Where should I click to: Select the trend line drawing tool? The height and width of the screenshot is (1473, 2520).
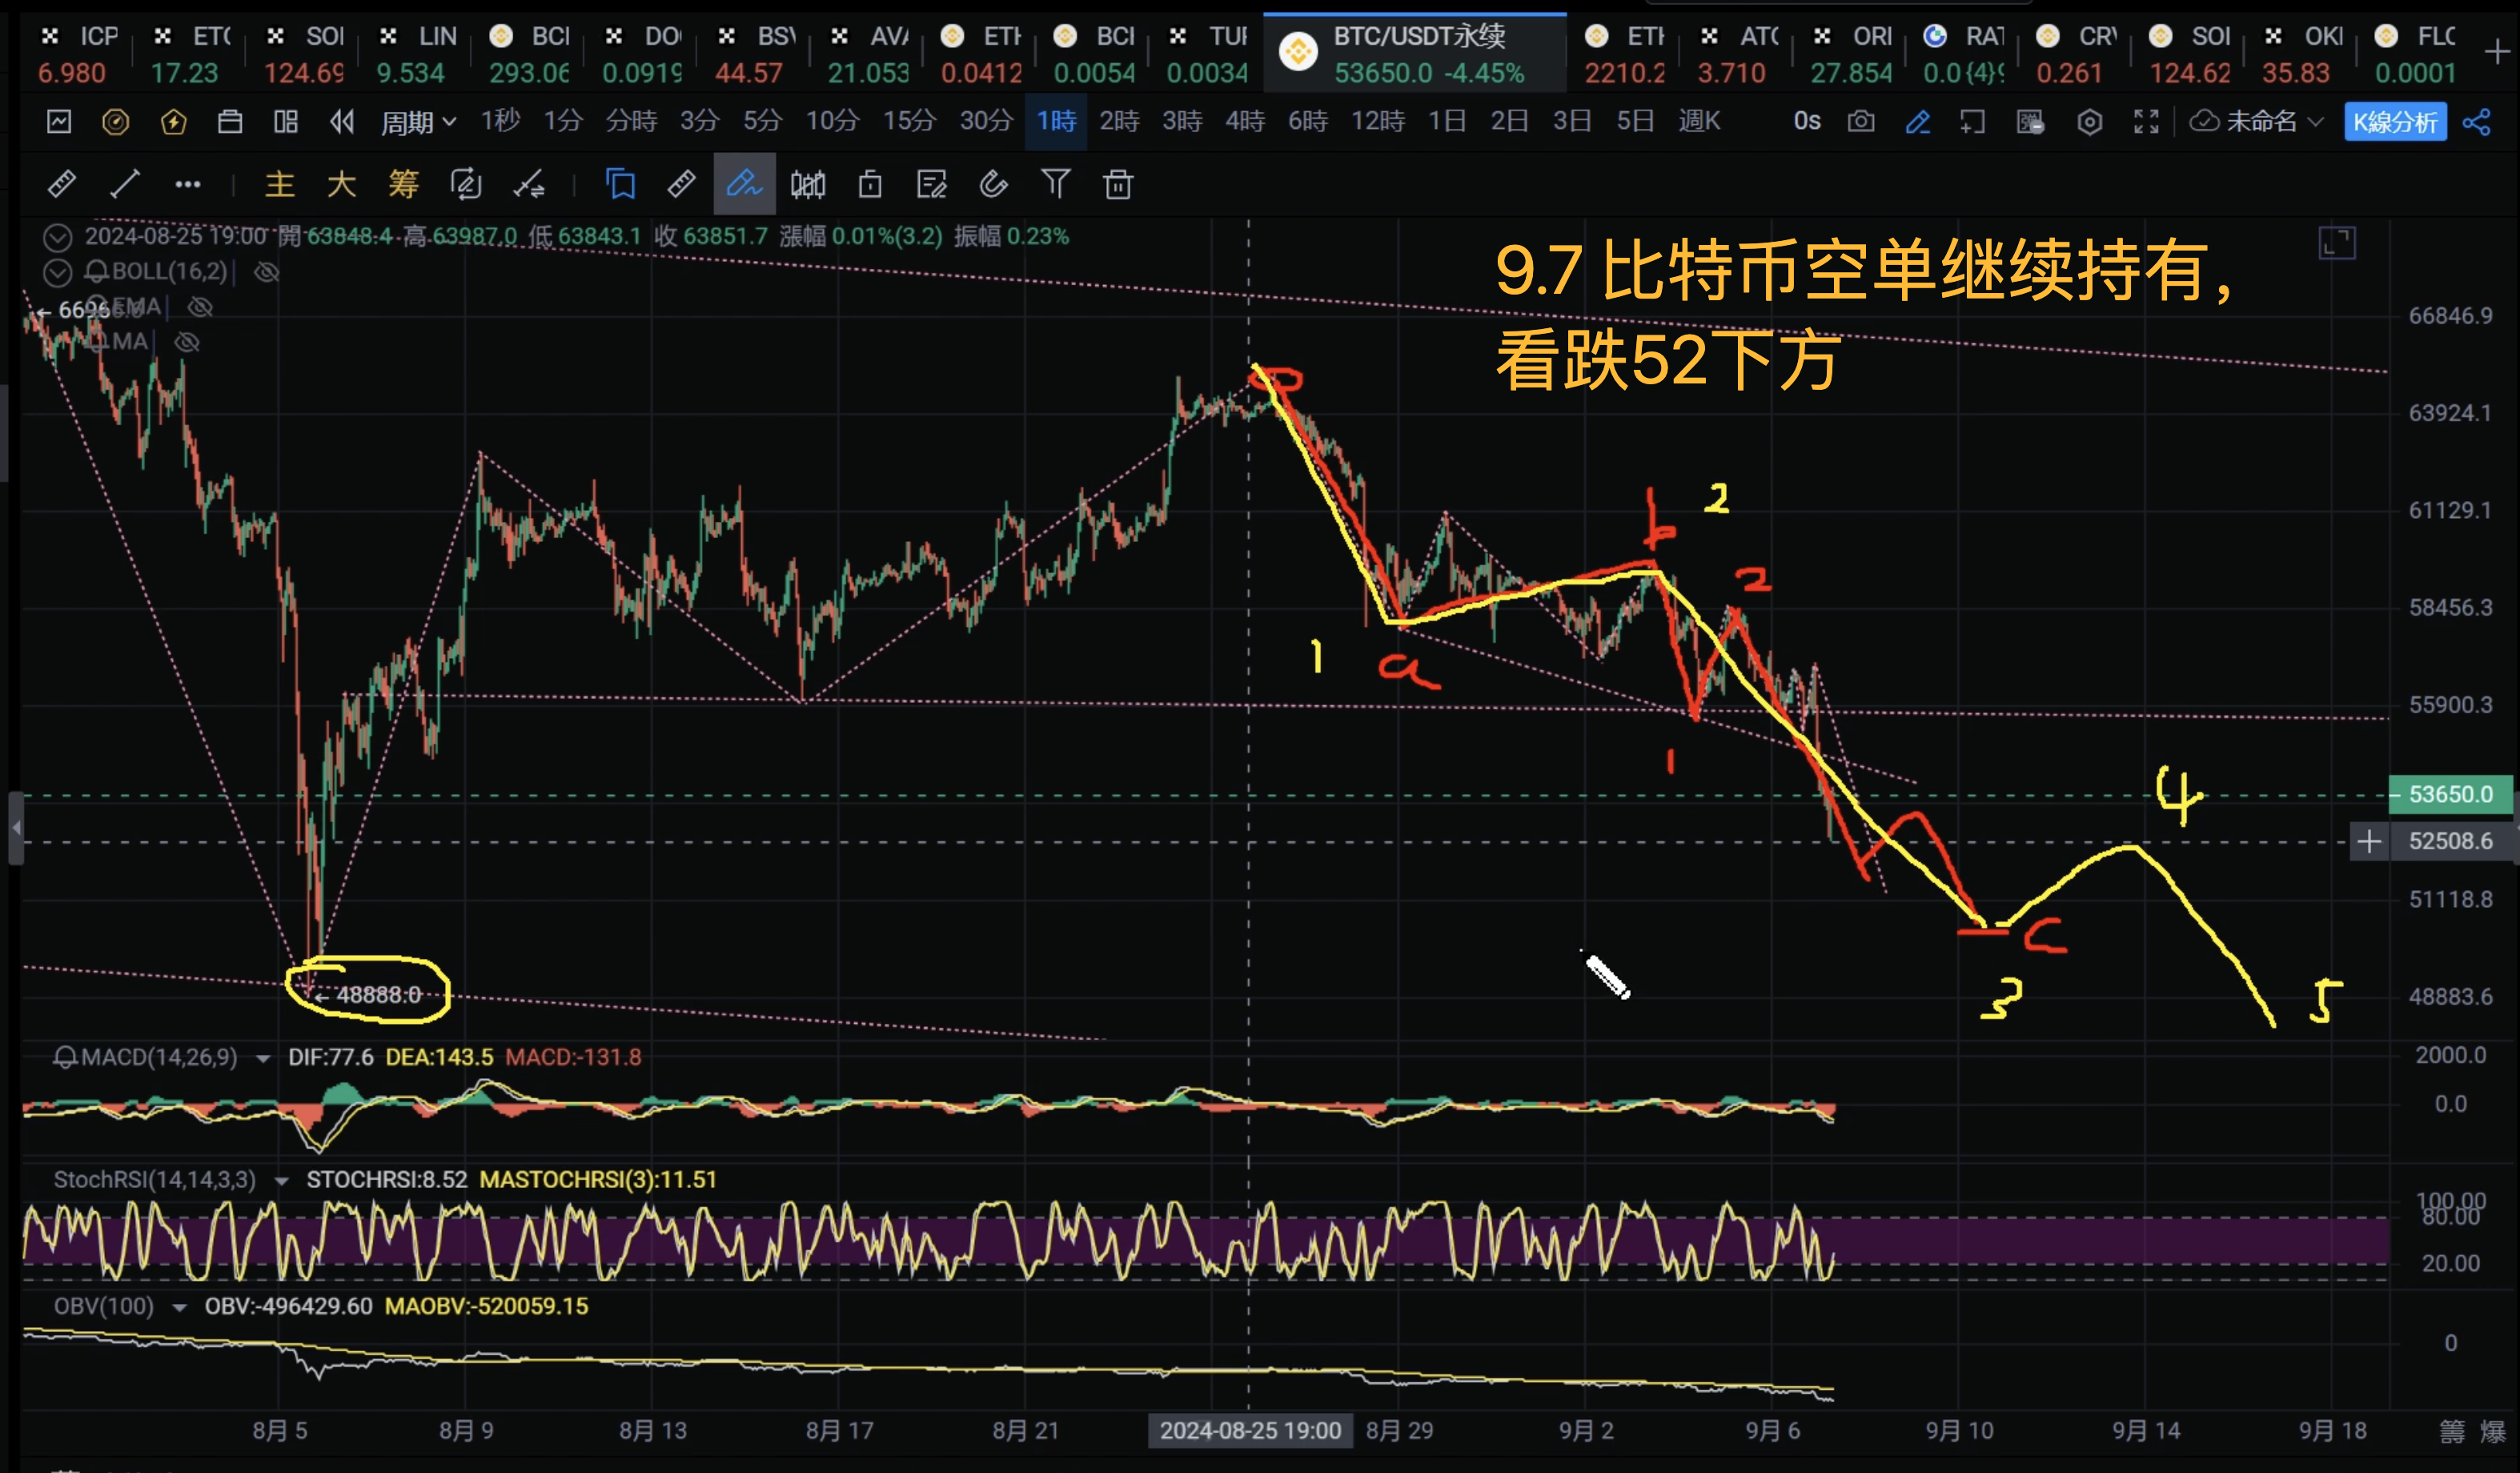[x=124, y=185]
